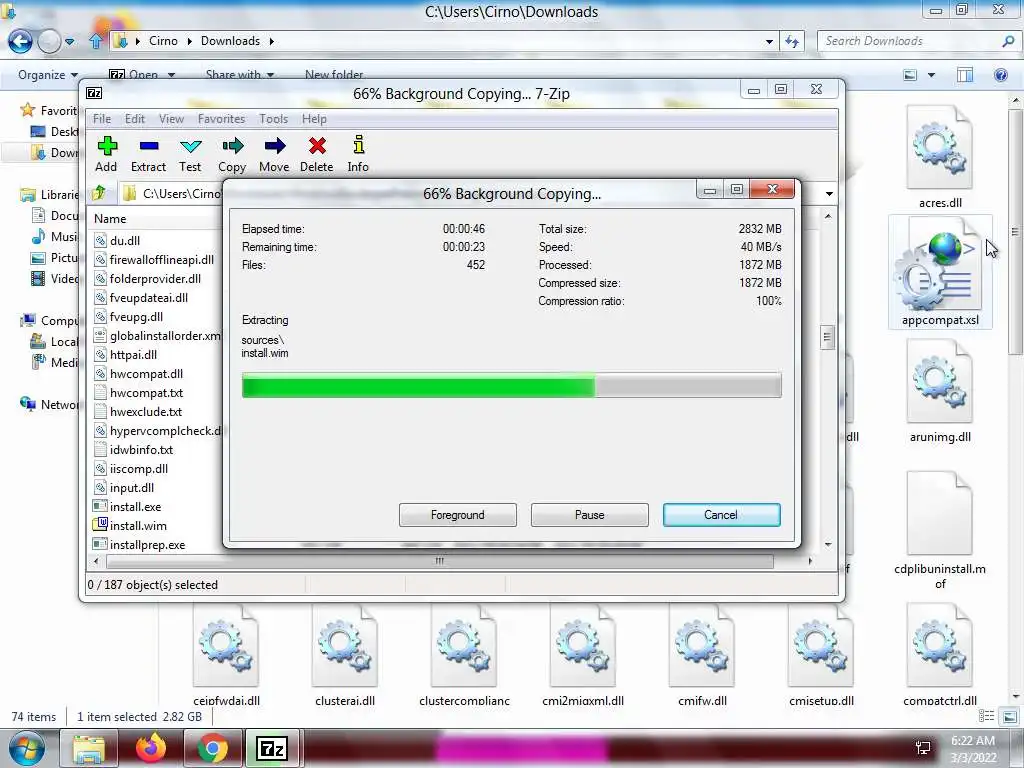Image resolution: width=1024 pixels, height=768 pixels.
Task: Select clusterai.dll file icon
Action: [345, 656]
